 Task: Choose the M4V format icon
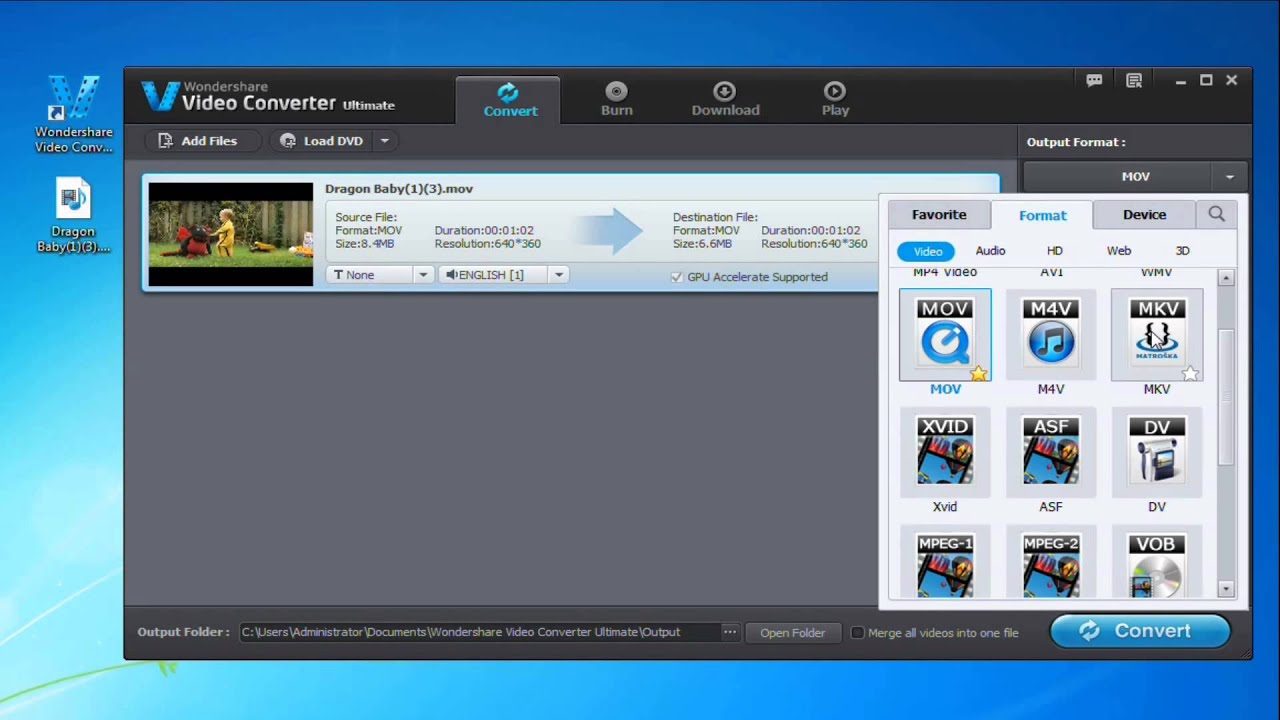coord(1051,334)
